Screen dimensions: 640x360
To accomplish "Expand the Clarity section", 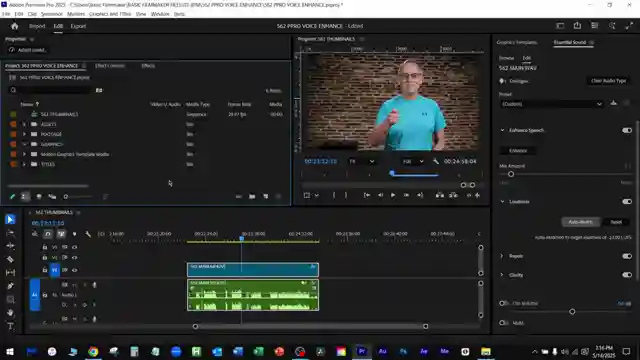I will point(502,275).
